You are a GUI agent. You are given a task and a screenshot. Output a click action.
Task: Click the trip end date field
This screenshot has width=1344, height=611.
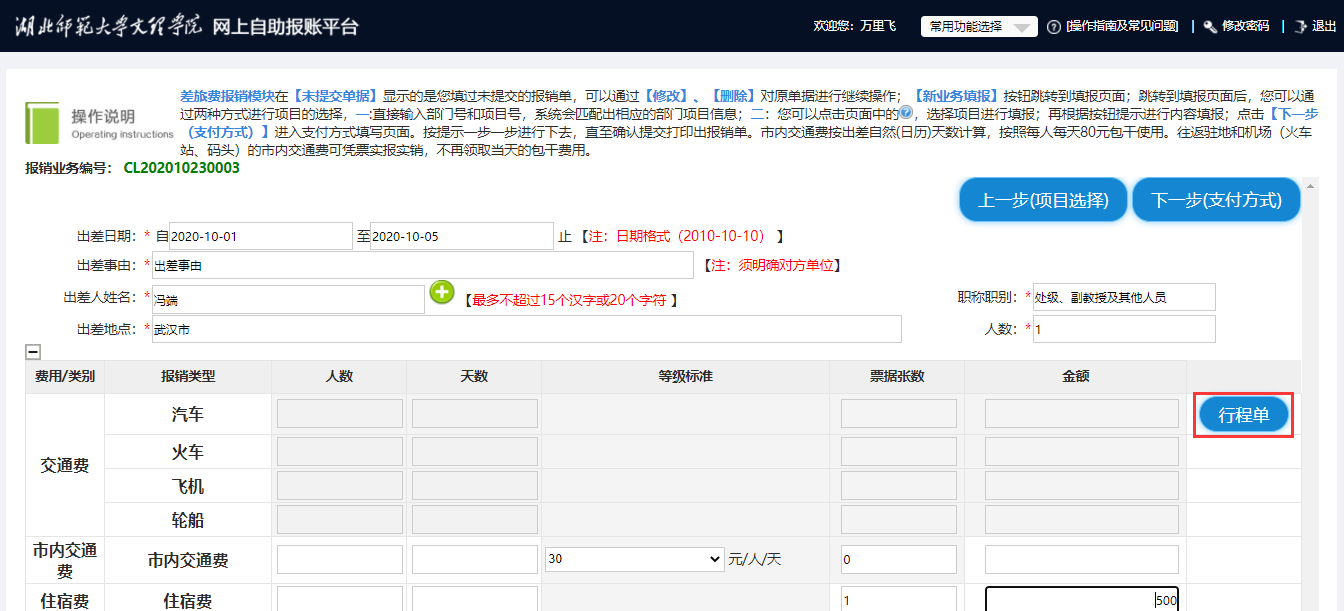461,237
